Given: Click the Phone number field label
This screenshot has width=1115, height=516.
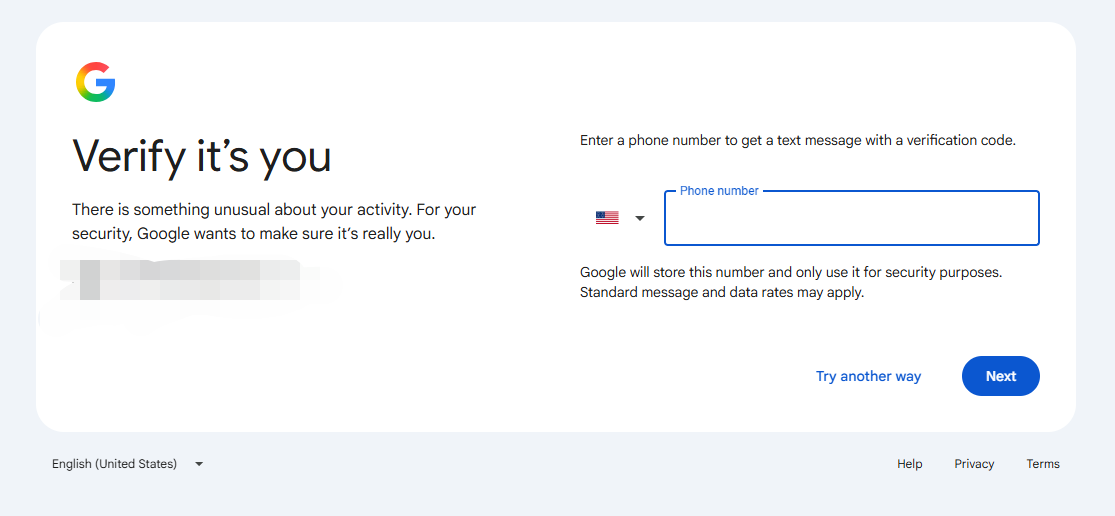Looking at the screenshot, I should pyautogui.click(x=719, y=190).
